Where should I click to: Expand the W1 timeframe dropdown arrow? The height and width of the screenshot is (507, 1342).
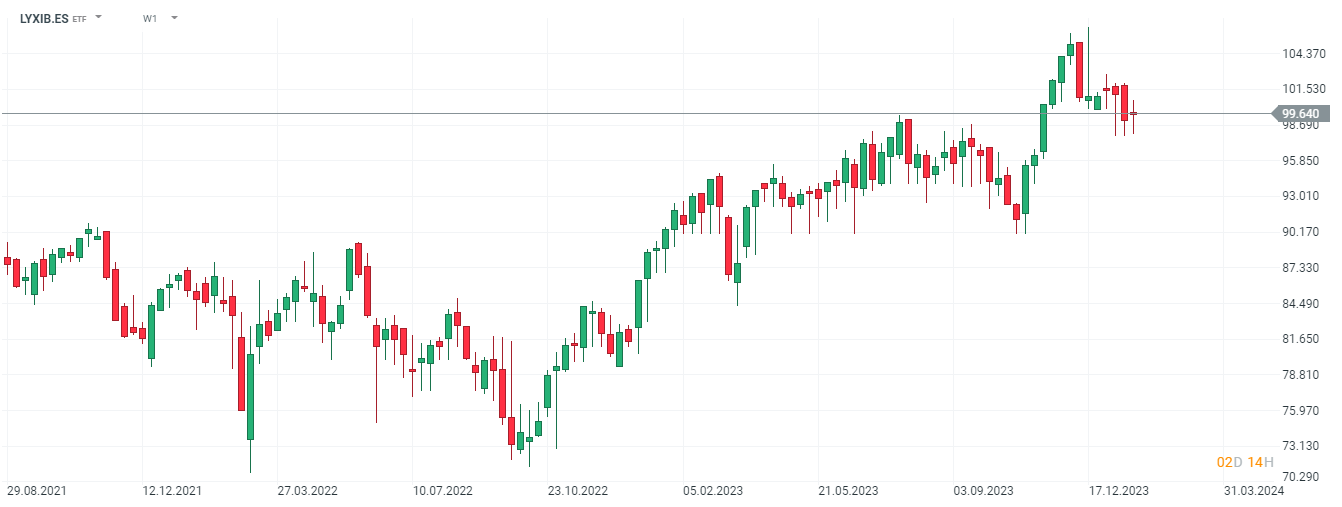[x=174, y=18]
